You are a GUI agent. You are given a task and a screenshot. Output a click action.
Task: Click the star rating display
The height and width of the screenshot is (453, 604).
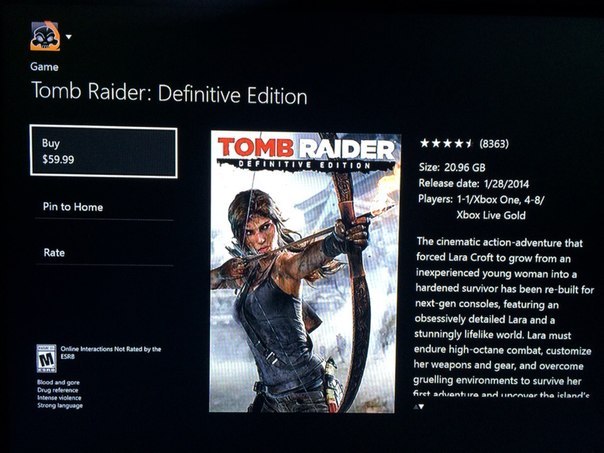[446, 143]
